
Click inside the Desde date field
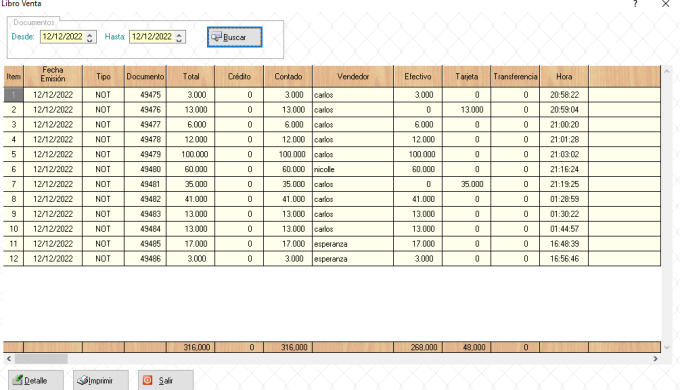[x=63, y=37]
